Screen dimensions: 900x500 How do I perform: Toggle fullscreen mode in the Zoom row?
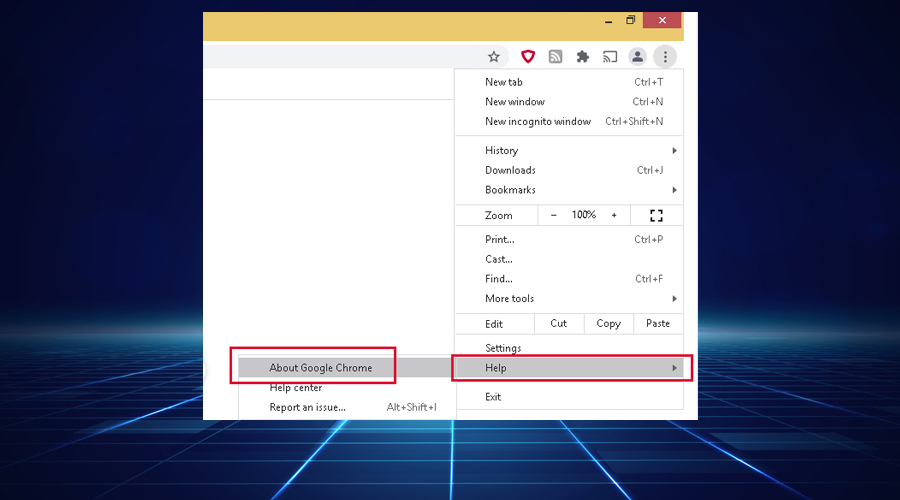tap(656, 215)
